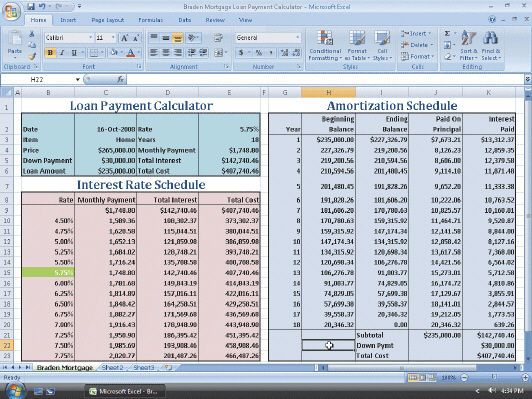Click the Orientation text angle icon
The height and width of the screenshot is (399, 532).
(x=192, y=38)
